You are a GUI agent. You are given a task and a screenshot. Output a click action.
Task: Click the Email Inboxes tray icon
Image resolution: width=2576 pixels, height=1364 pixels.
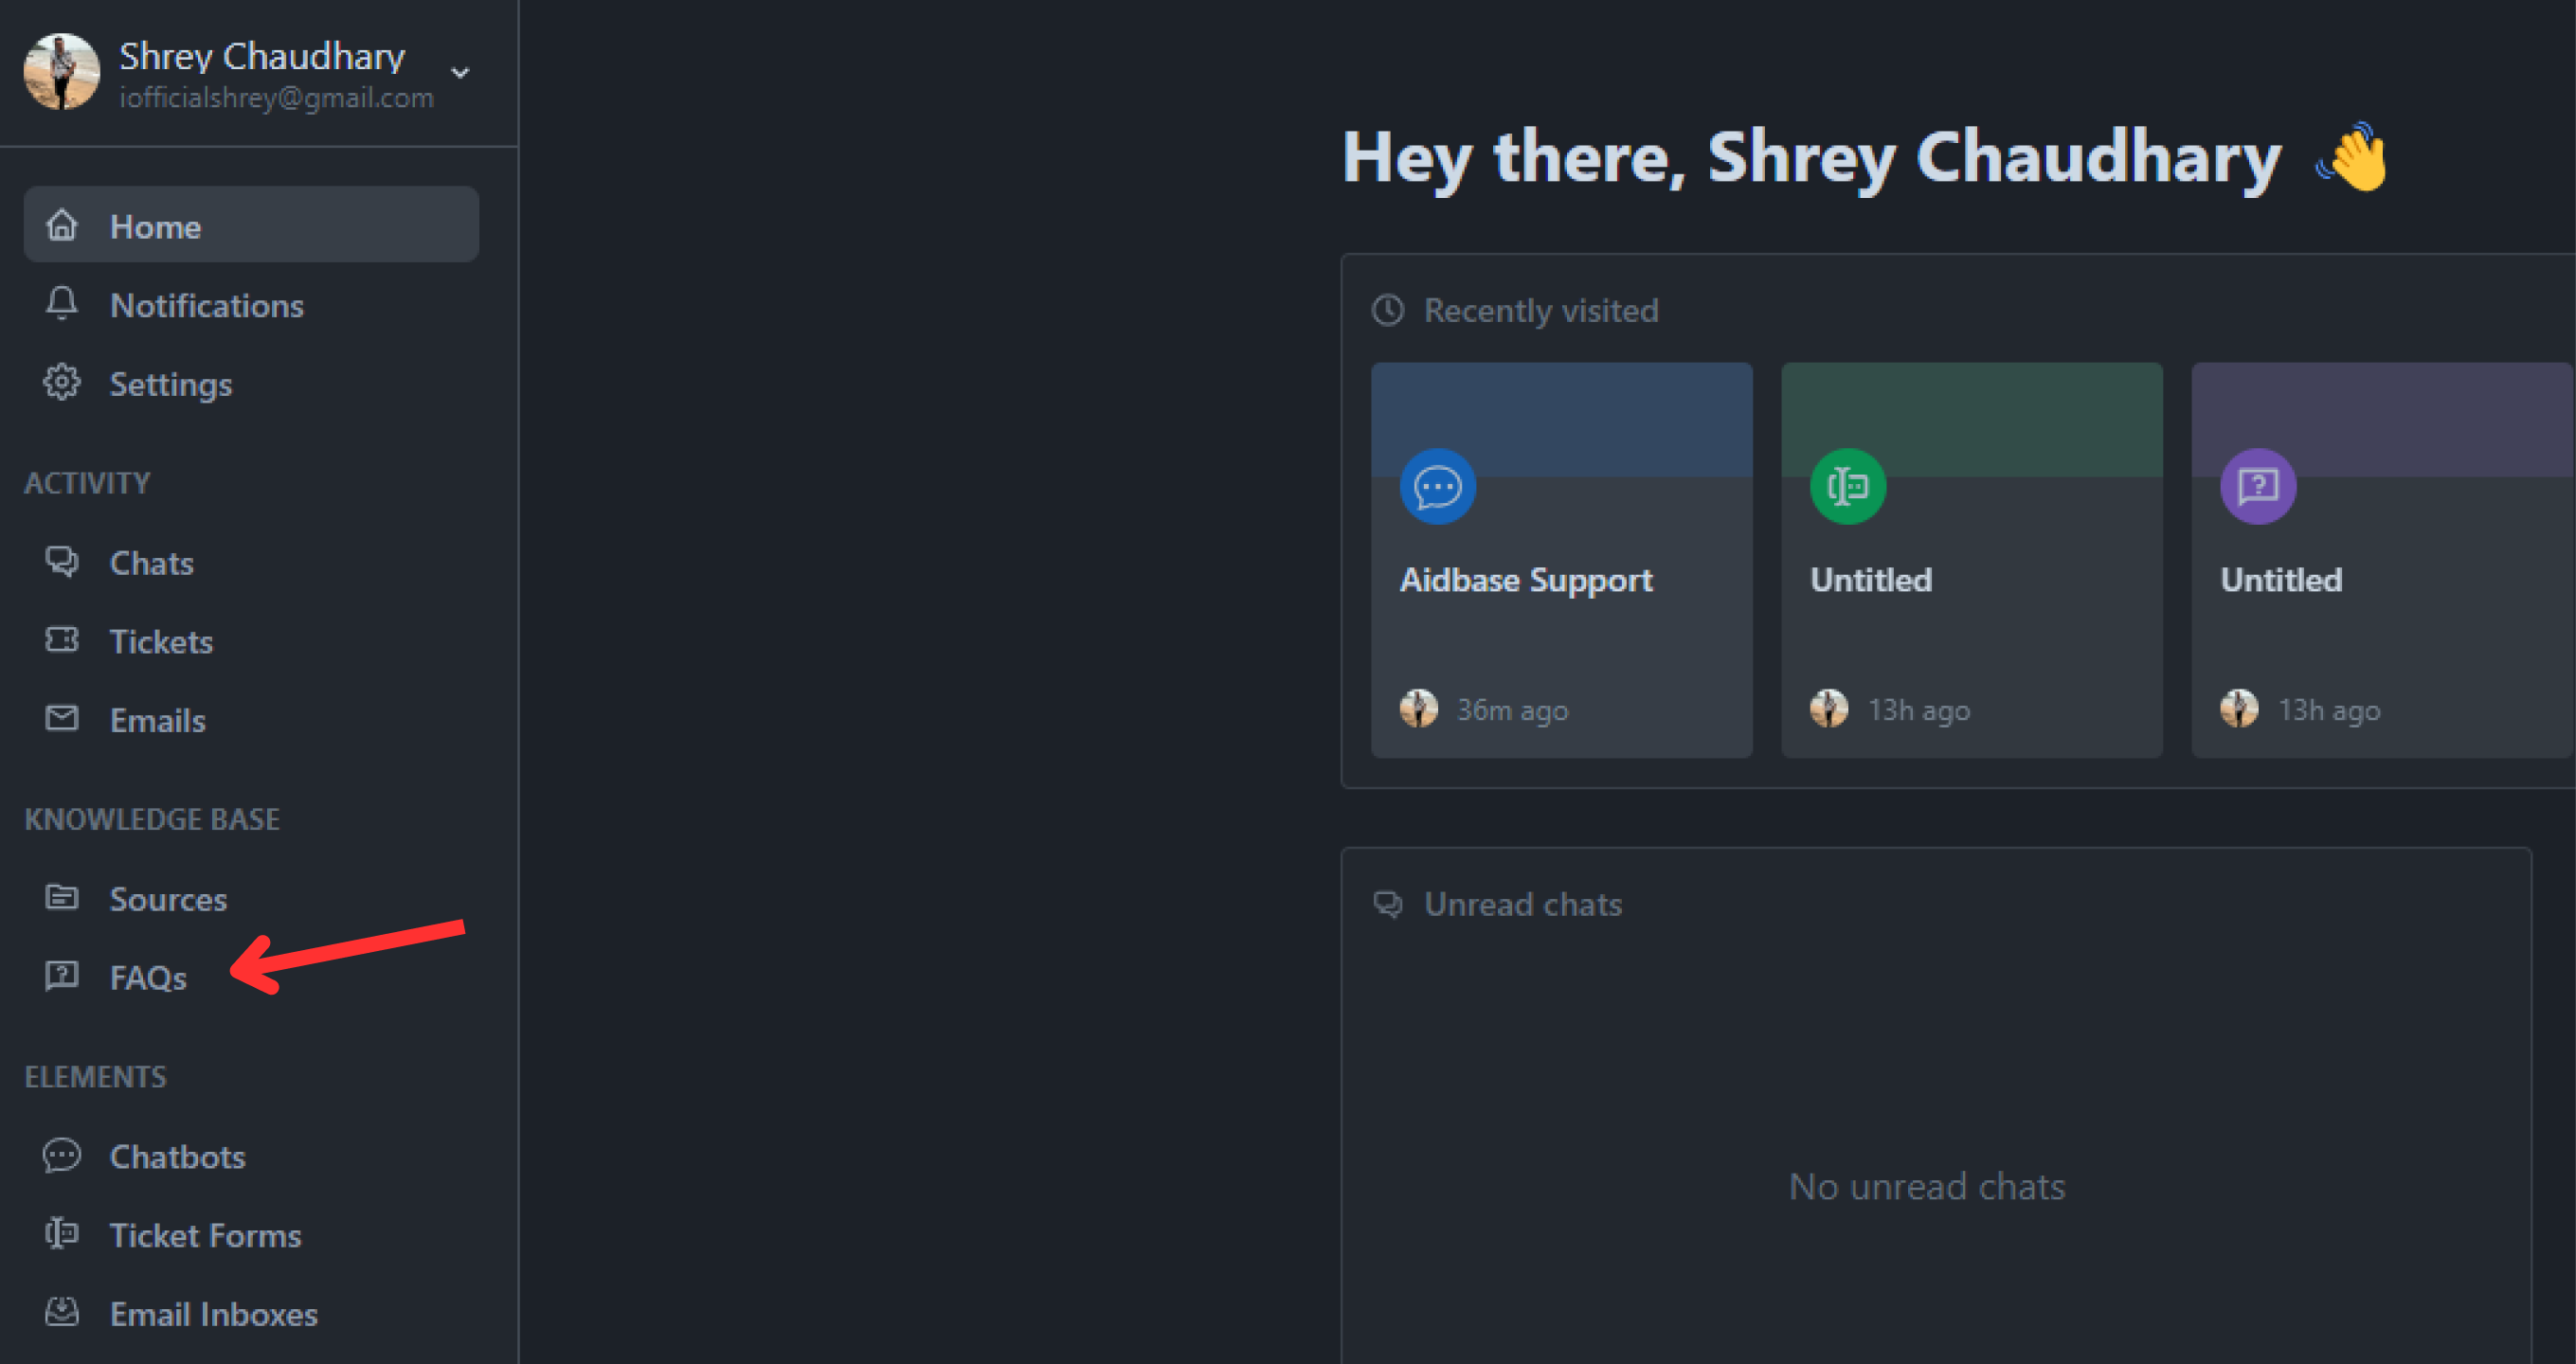[62, 1312]
